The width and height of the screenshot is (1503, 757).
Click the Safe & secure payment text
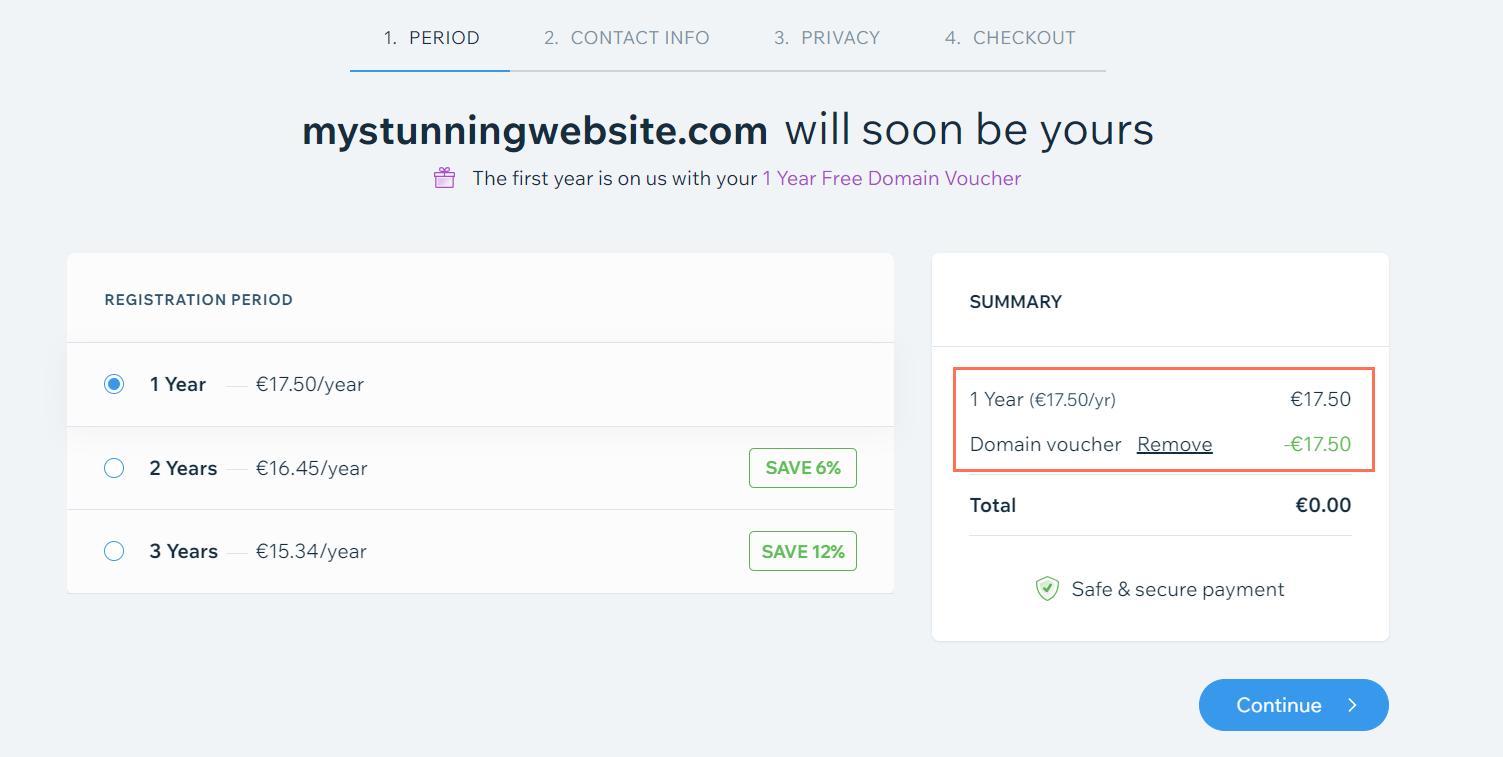point(1177,589)
